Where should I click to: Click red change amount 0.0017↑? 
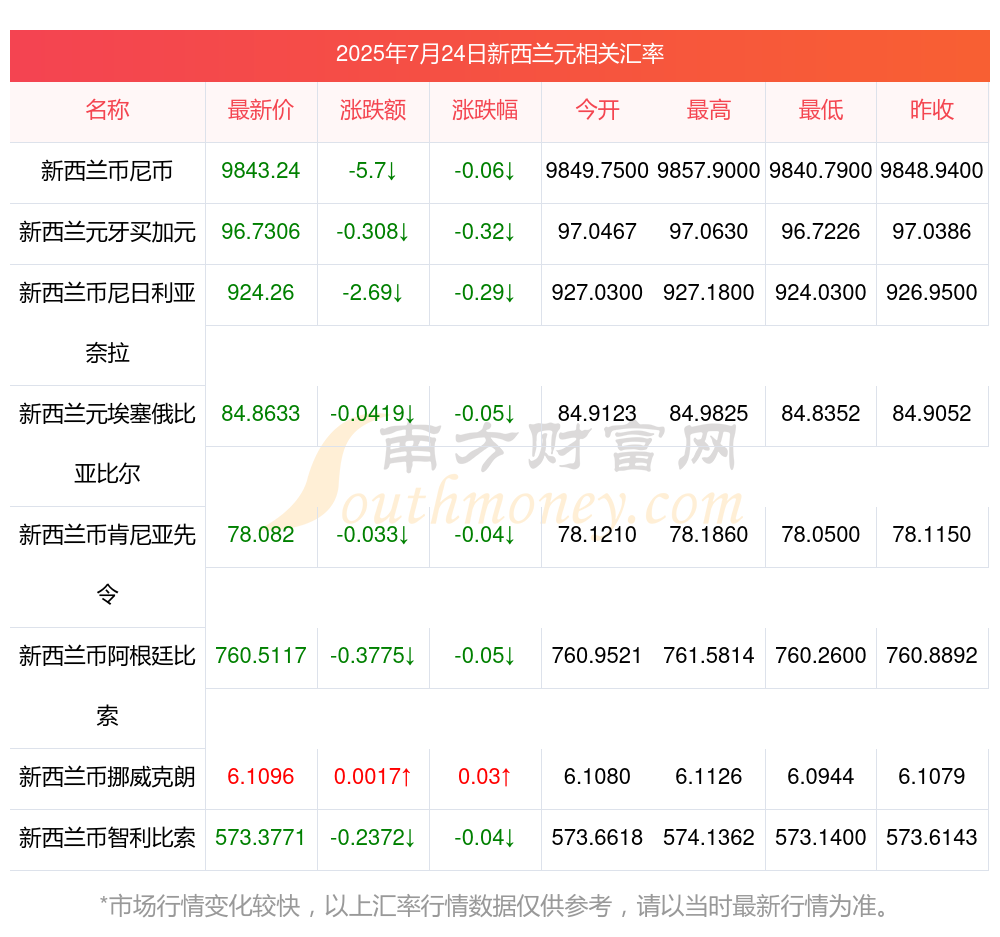point(373,776)
